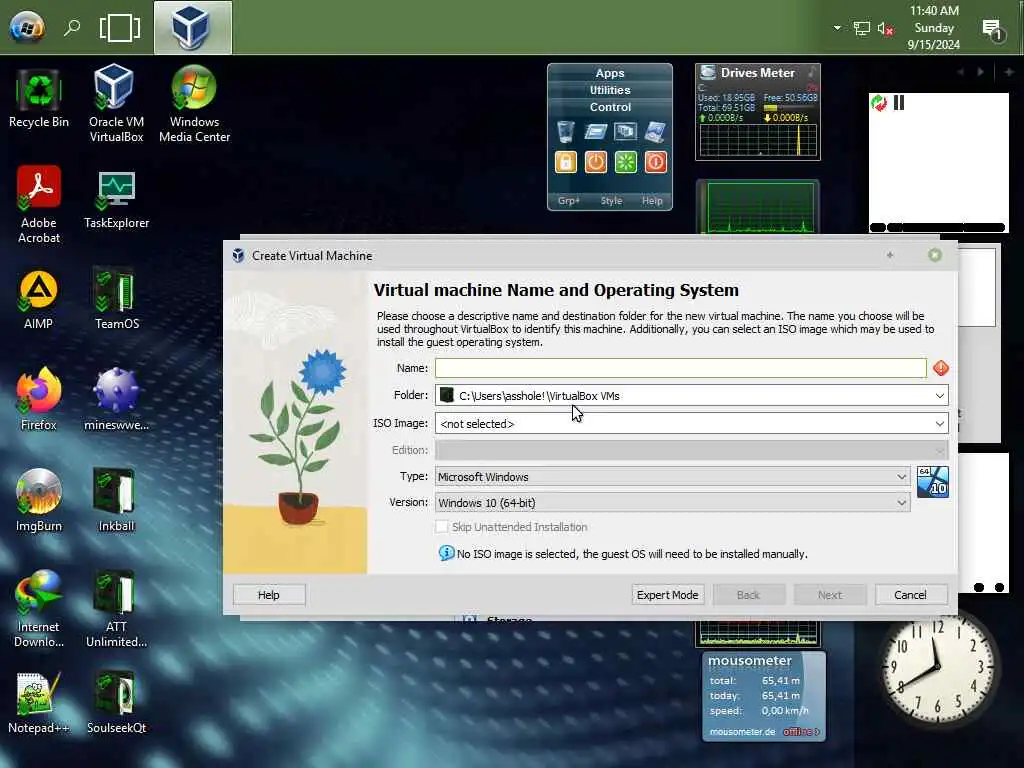This screenshot has height=768, width=1024.
Task: Click the Back button
Action: pos(748,595)
